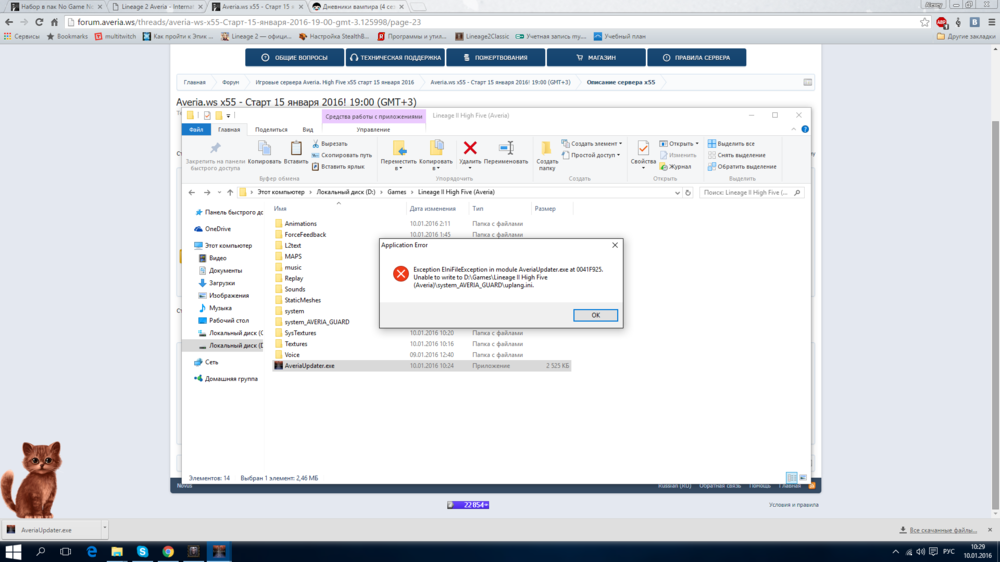1000x562 pixels.
Task: Click the Create folder (Создать папку) icon
Action: click(x=547, y=152)
